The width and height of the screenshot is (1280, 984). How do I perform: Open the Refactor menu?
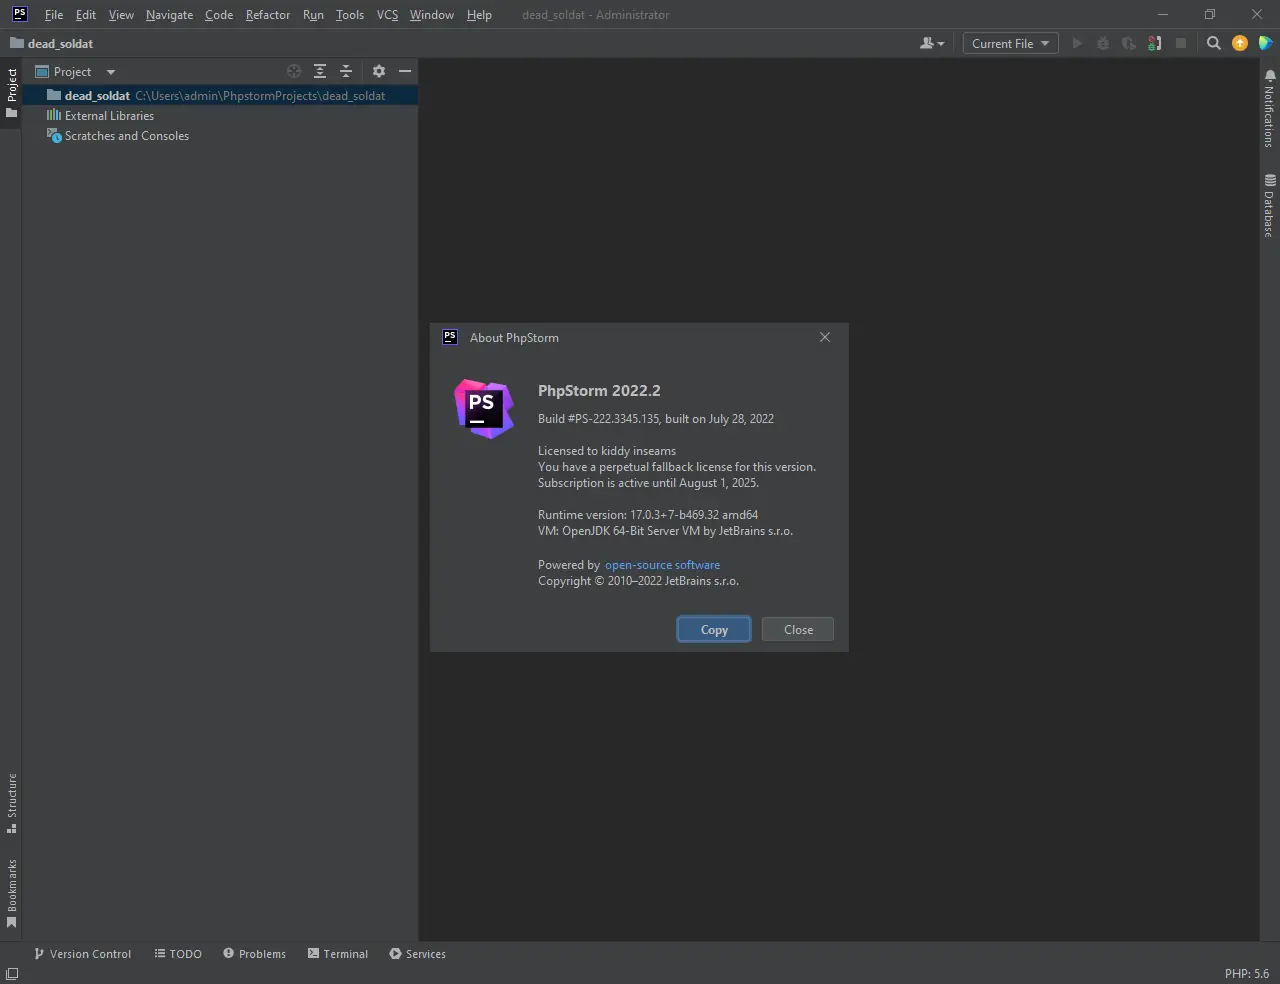[x=268, y=15]
